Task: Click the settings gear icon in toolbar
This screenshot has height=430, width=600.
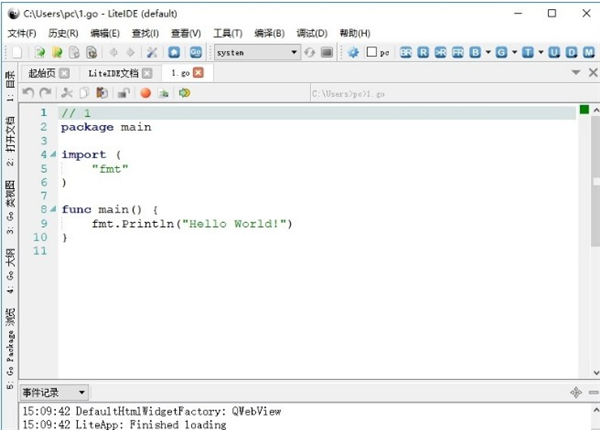Action: coord(353,52)
